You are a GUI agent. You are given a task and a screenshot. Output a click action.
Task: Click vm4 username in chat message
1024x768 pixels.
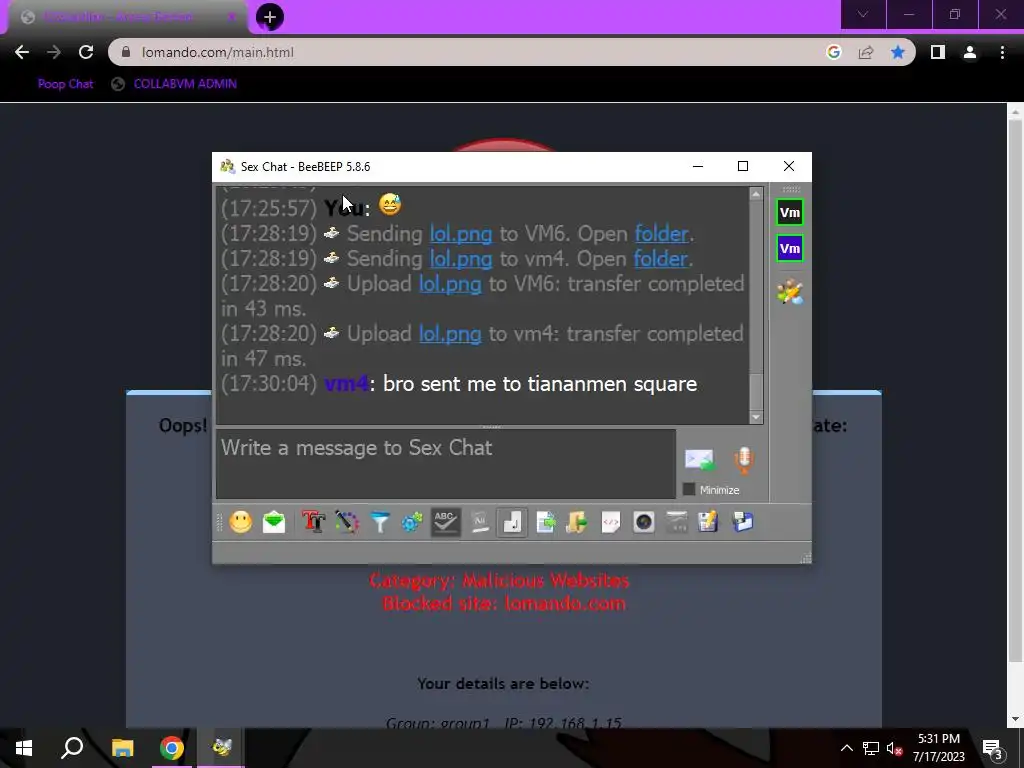[x=347, y=383]
